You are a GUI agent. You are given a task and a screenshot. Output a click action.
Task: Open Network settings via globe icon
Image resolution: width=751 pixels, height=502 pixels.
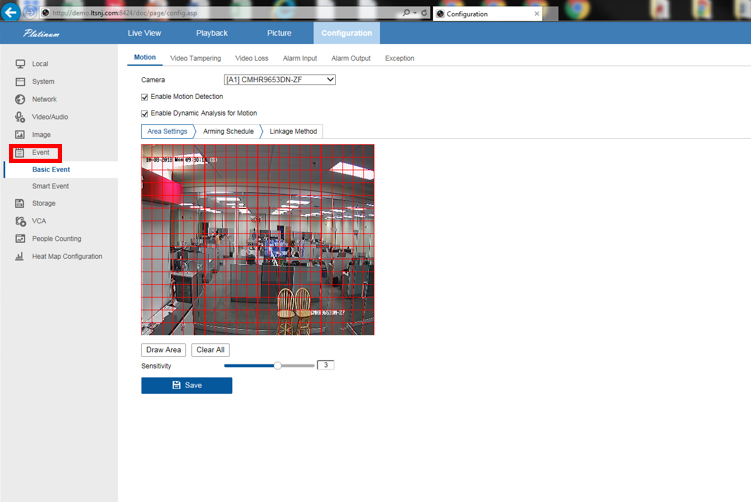coord(20,100)
